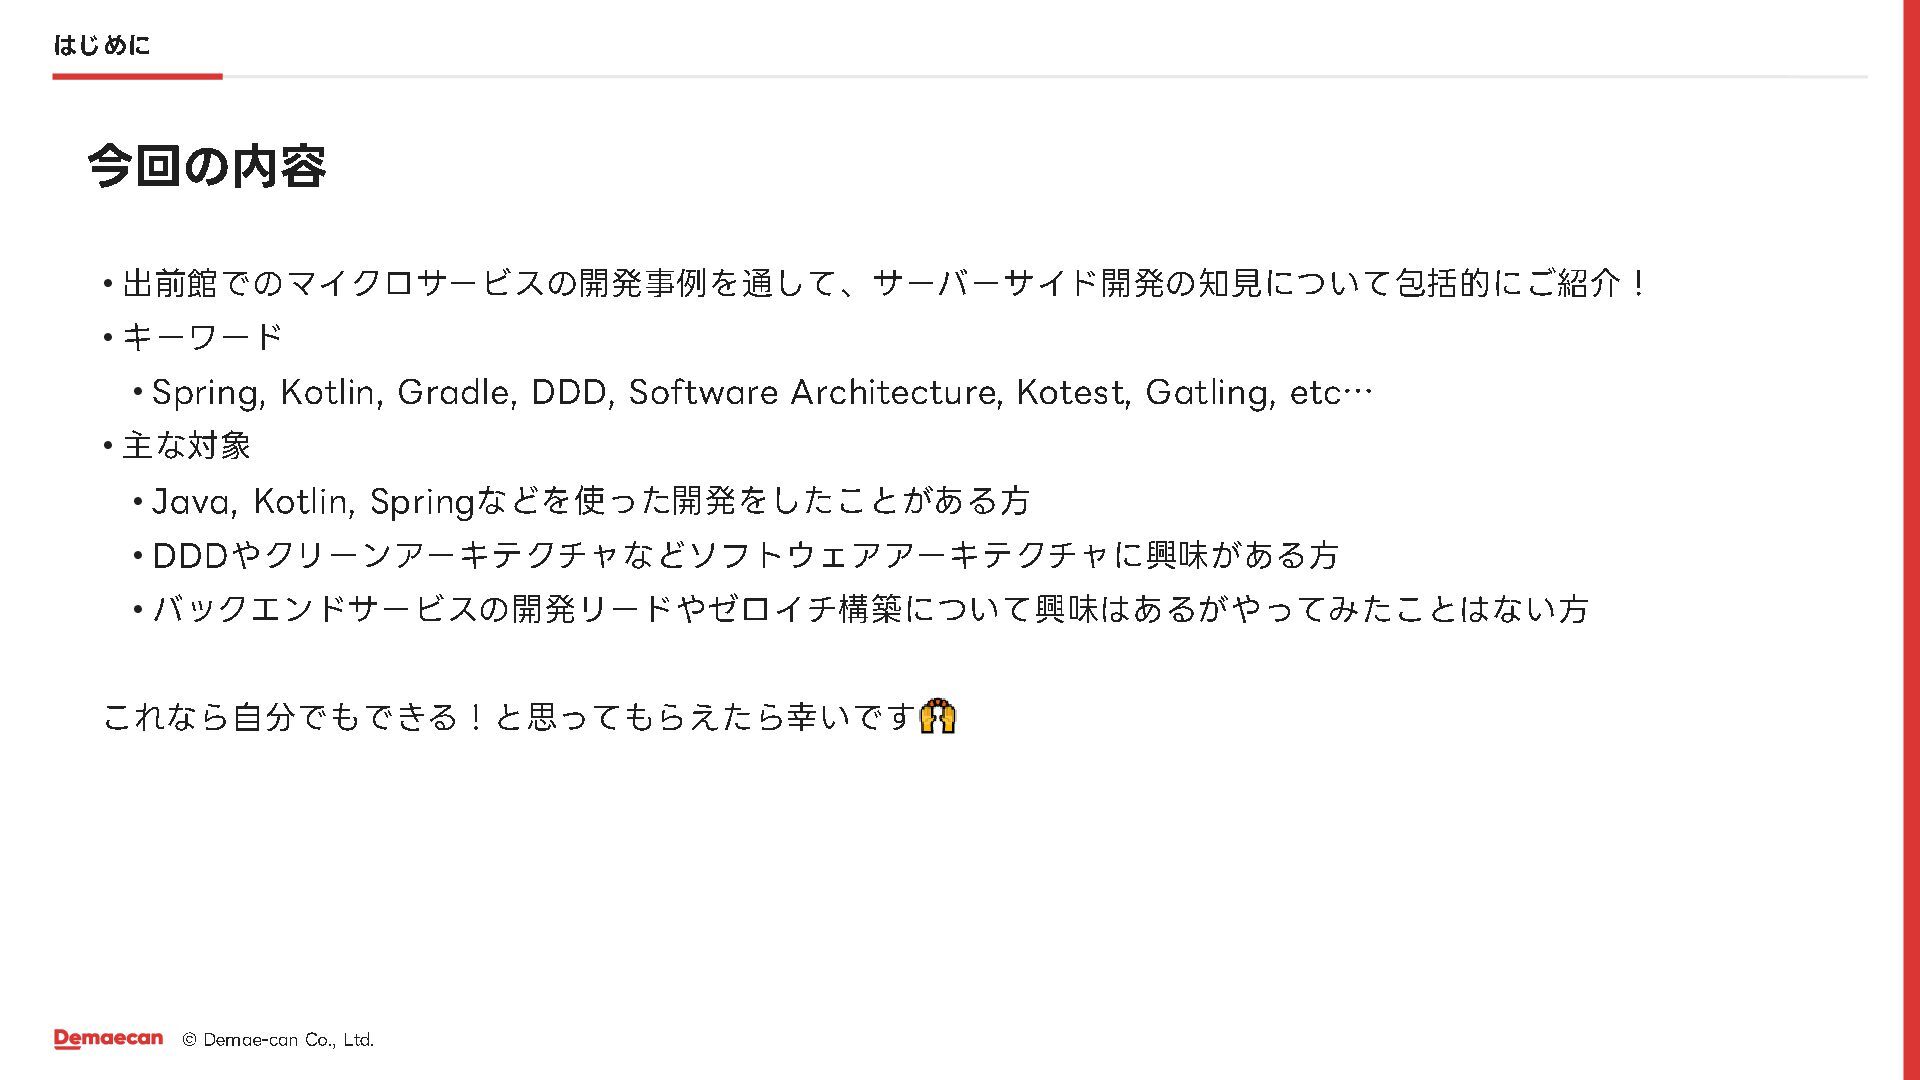
Task: Click the Demaecan logo in the footer
Action: (108, 1039)
